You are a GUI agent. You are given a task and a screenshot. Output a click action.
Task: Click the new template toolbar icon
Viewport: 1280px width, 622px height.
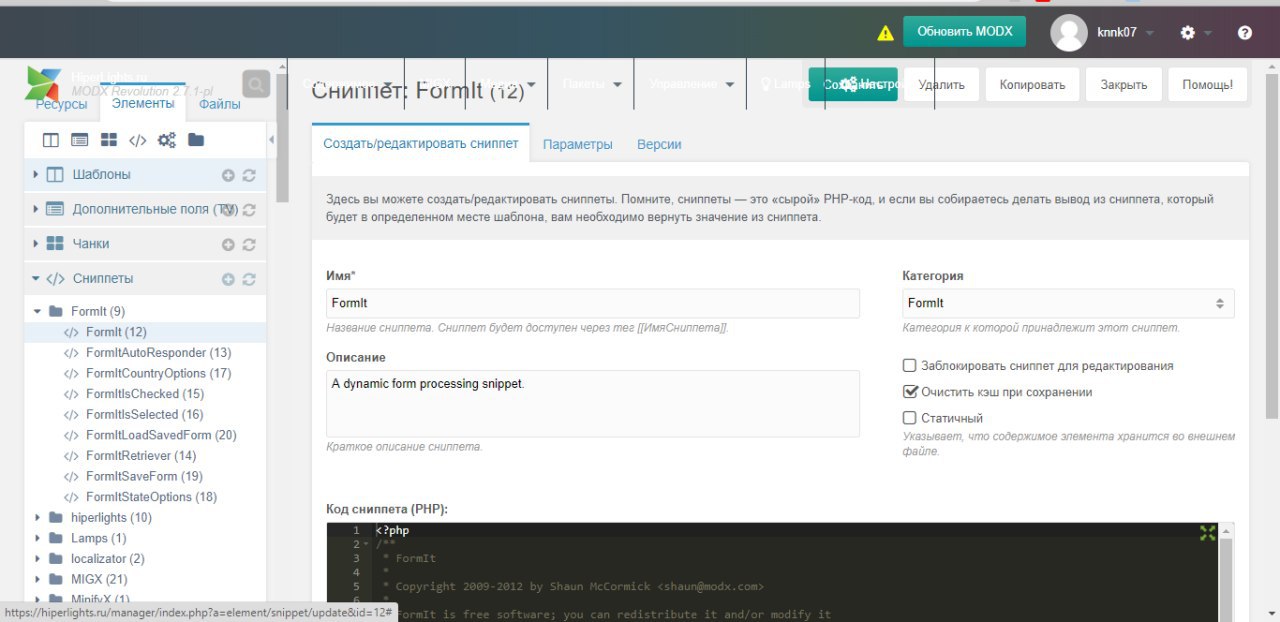(x=50, y=140)
